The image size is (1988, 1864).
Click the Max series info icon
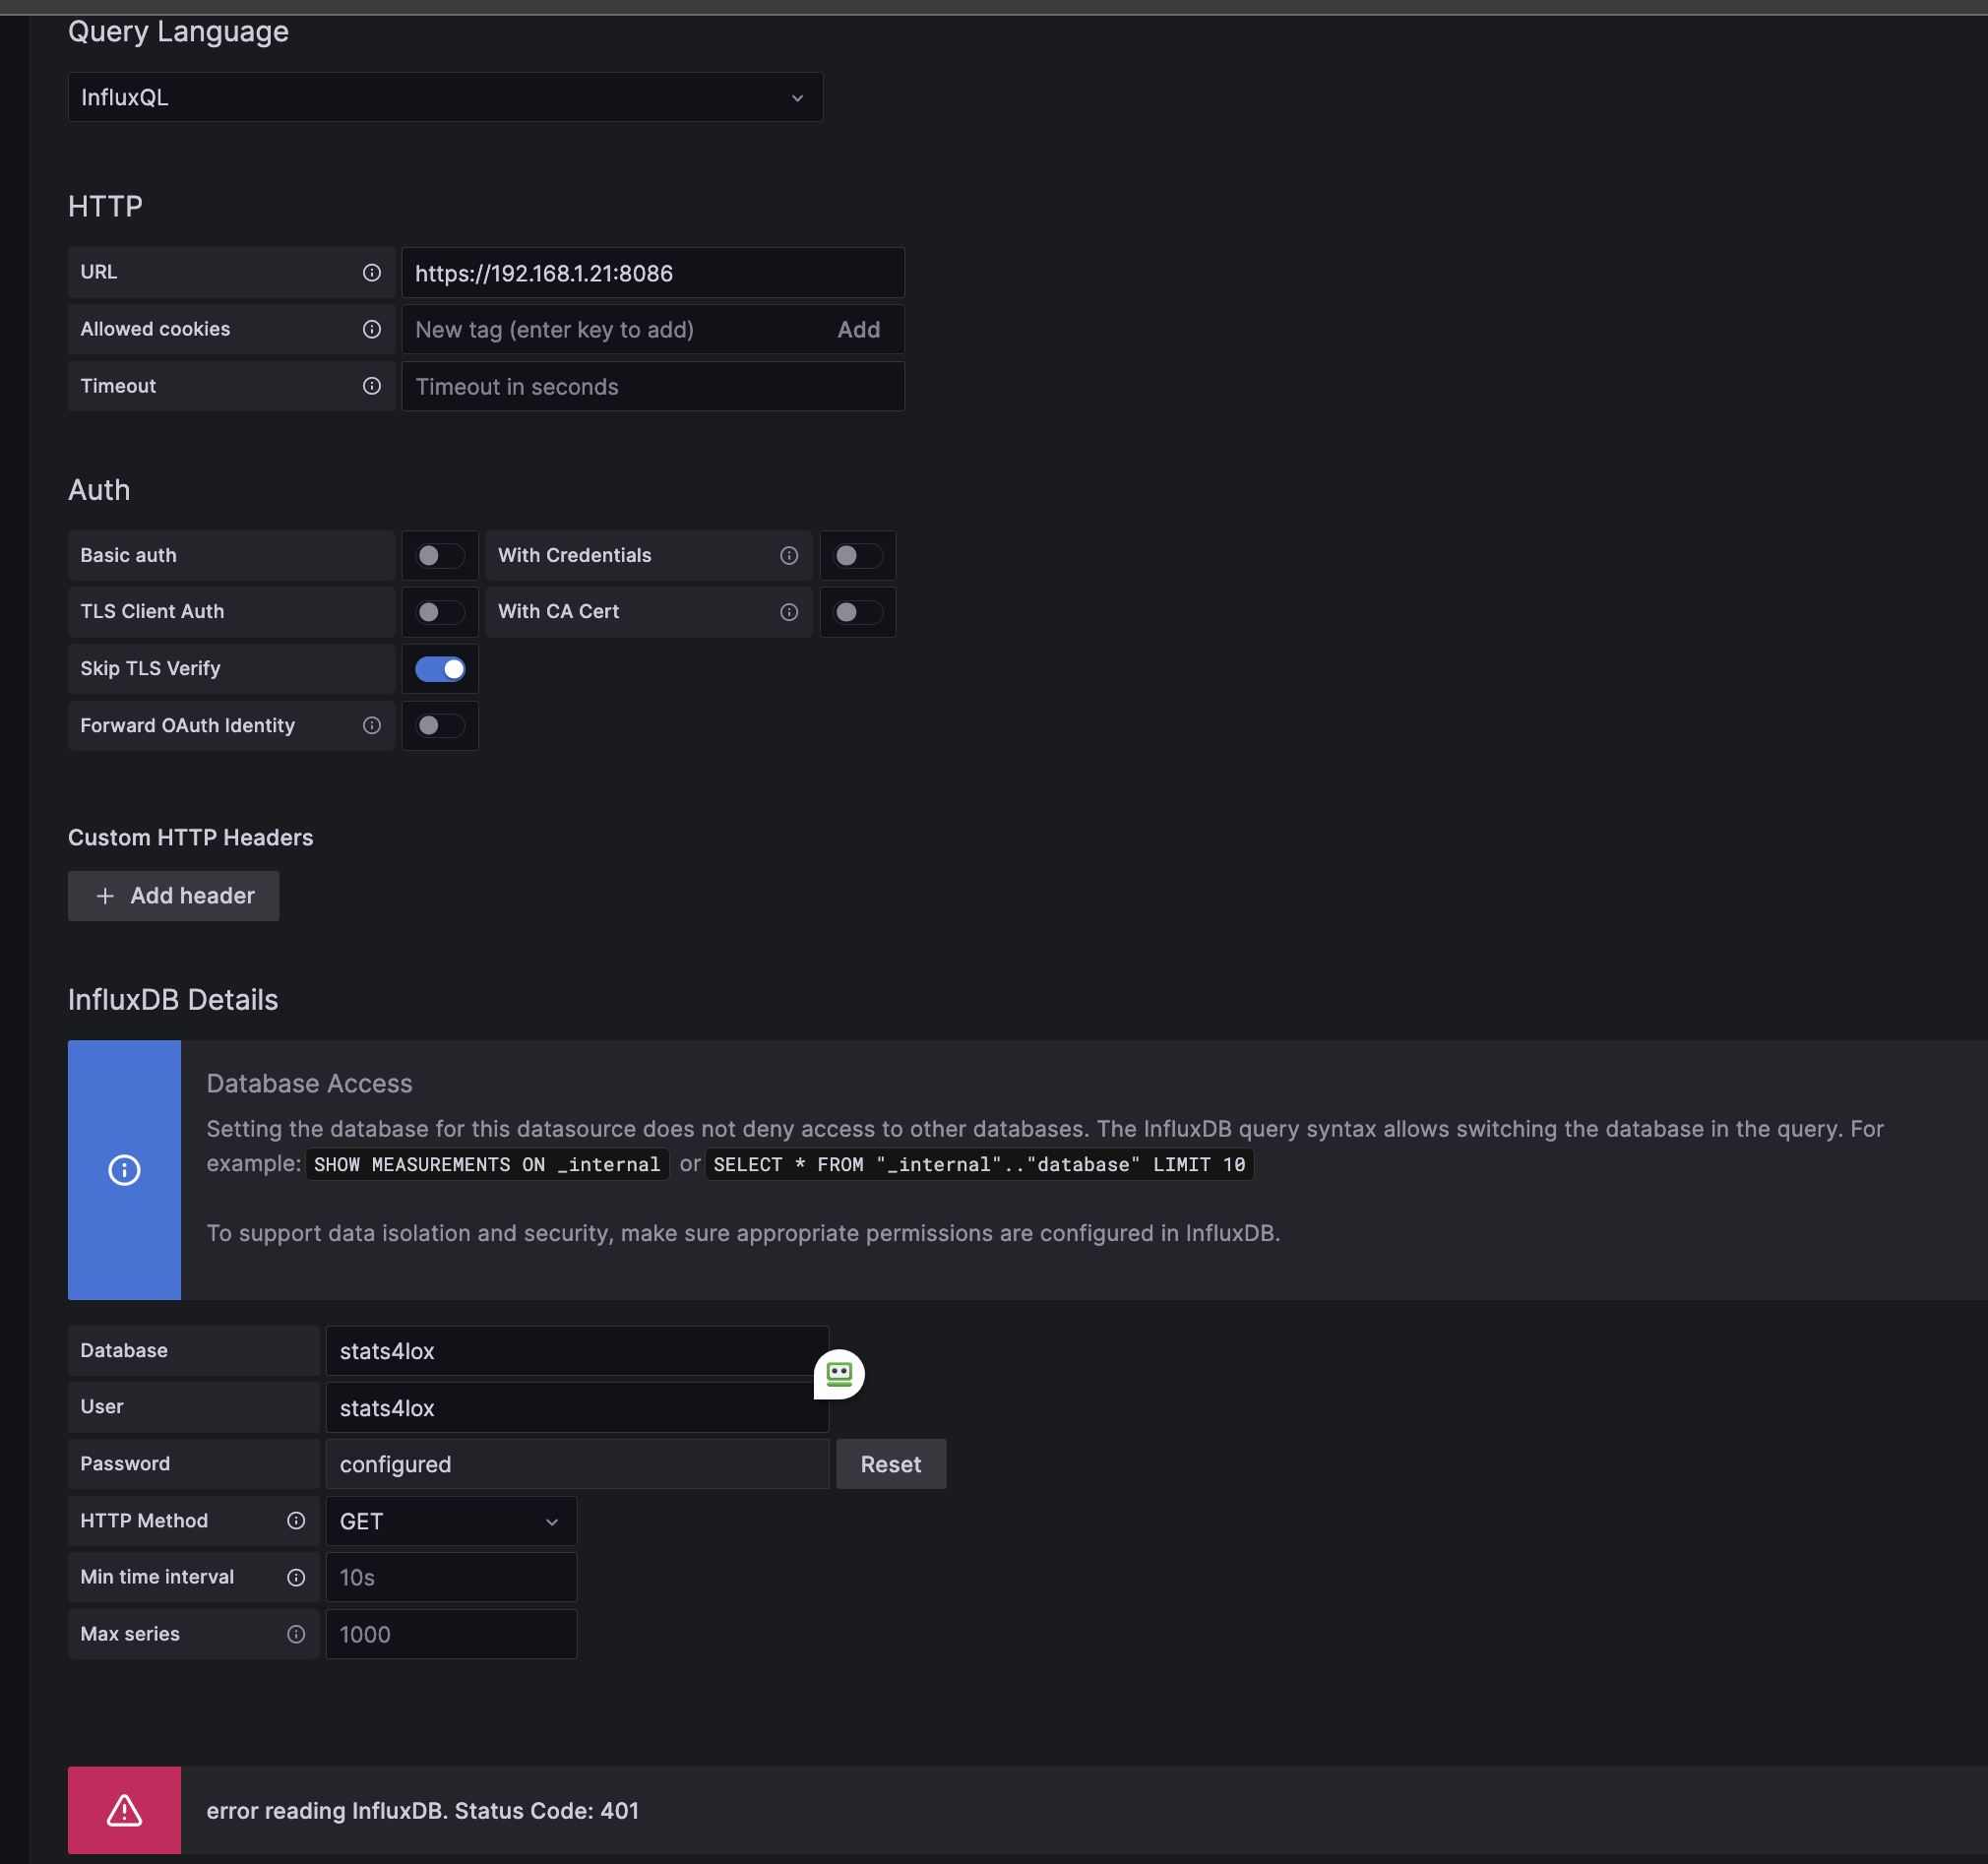296,1634
